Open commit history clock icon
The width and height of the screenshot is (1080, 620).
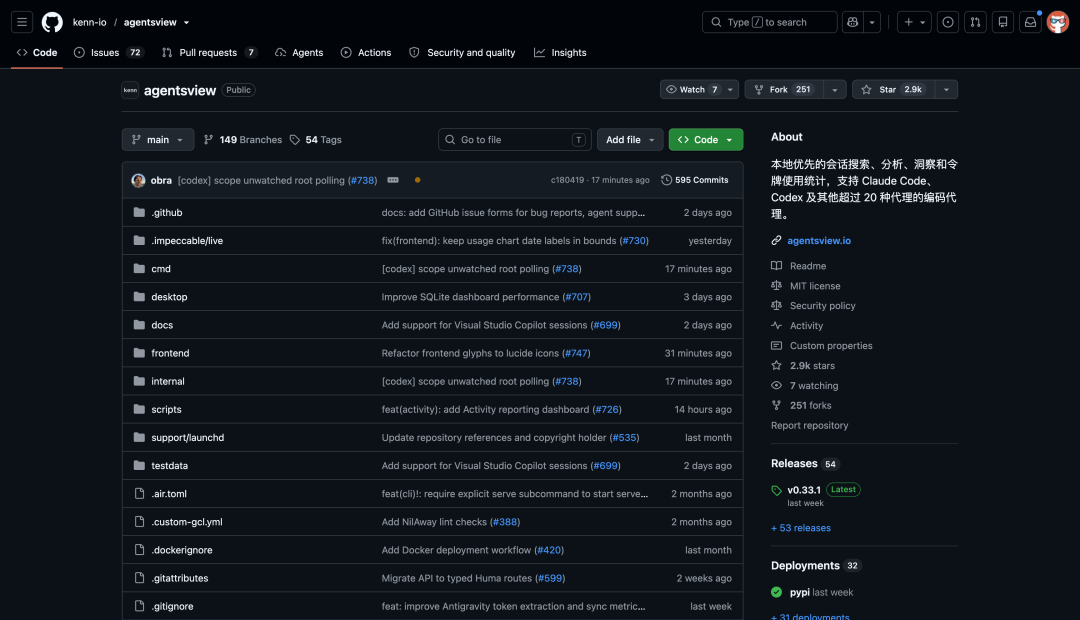666,180
